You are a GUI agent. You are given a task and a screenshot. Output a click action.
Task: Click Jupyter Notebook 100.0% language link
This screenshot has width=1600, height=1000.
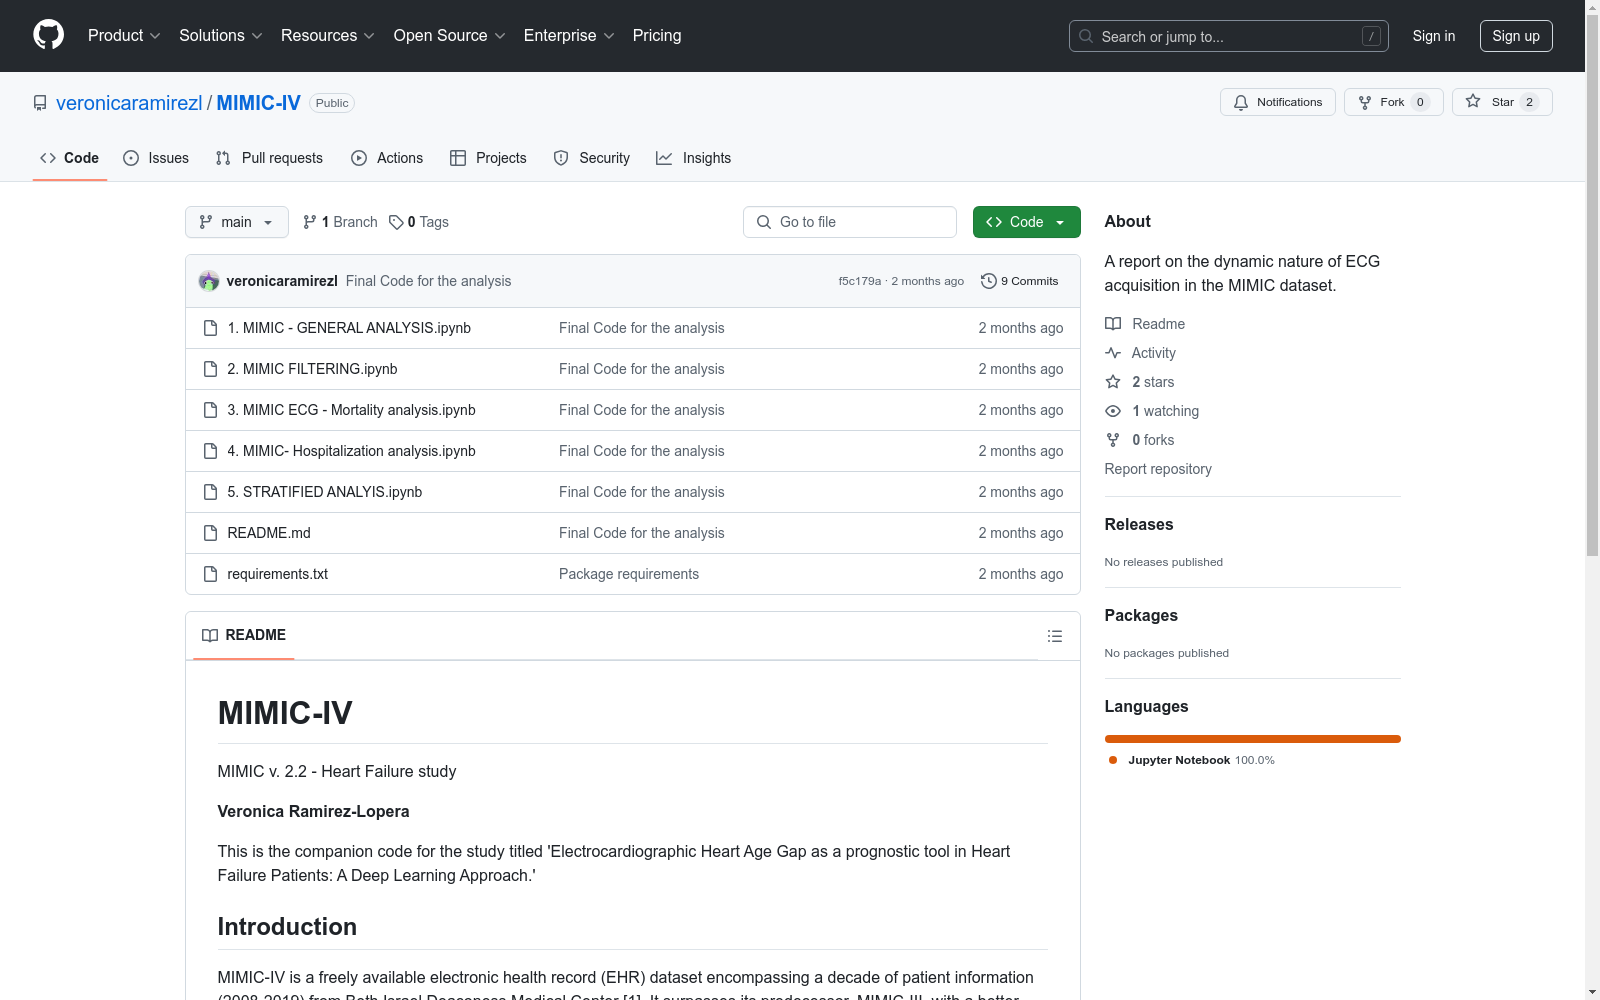click(1192, 760)
